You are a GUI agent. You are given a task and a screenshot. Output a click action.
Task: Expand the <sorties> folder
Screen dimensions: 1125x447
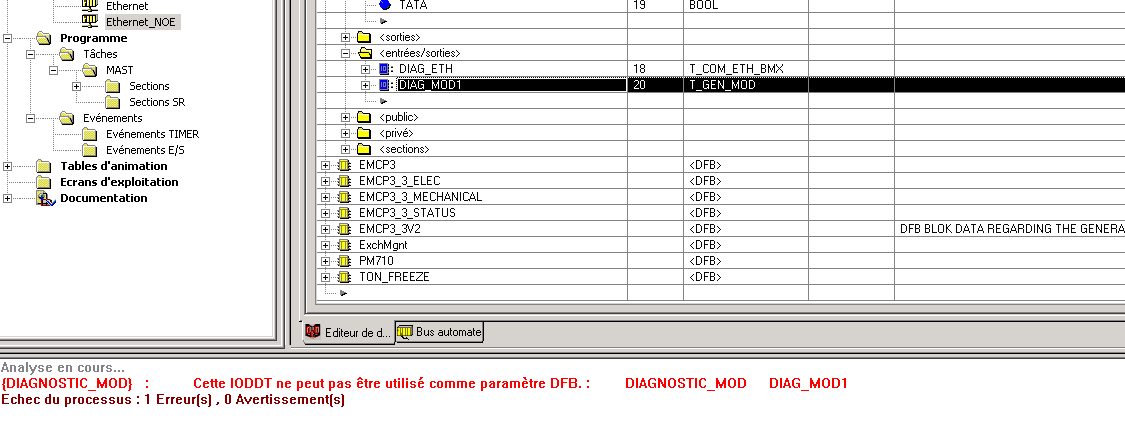click(x=346, y=37)
